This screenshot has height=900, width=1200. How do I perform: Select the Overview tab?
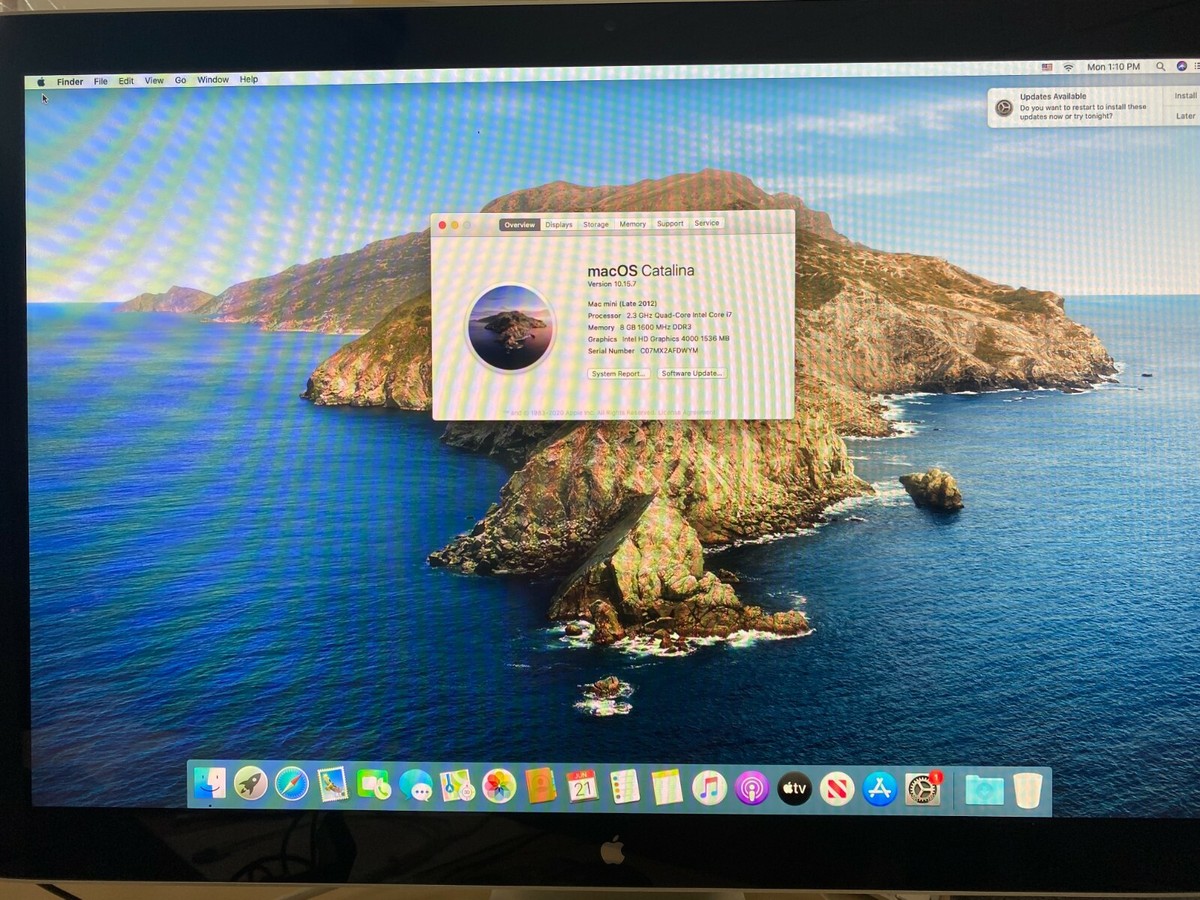(520, 225)
